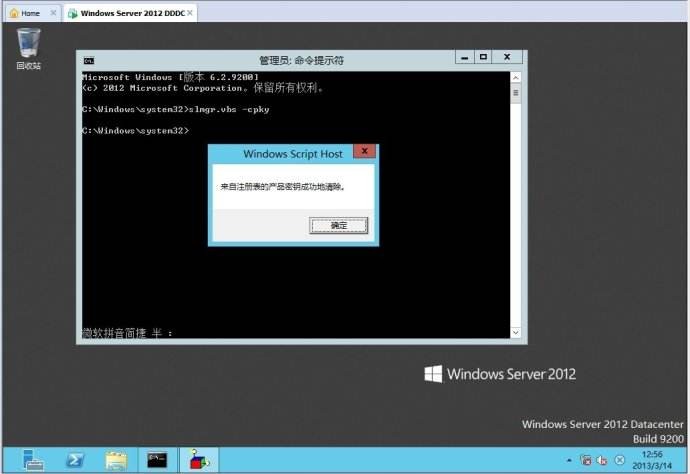Open Server Manager from the taskbar

click(x=33, y=460)
